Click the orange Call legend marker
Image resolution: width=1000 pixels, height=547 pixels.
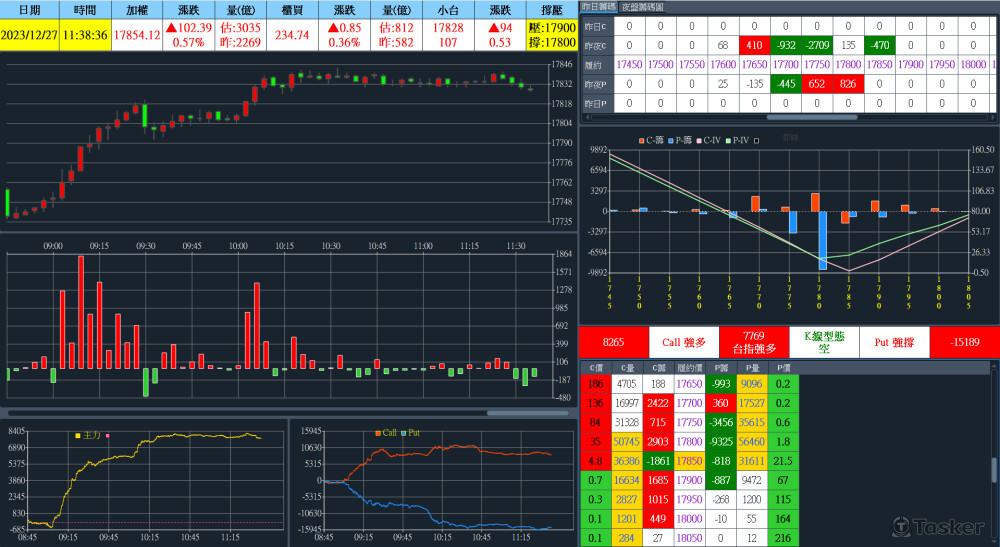coord(378,433)
